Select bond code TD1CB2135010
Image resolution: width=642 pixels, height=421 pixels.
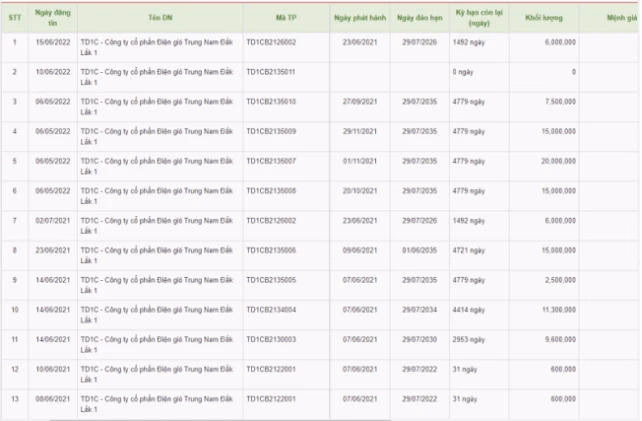pyautogui.click(x=271, y=101)
